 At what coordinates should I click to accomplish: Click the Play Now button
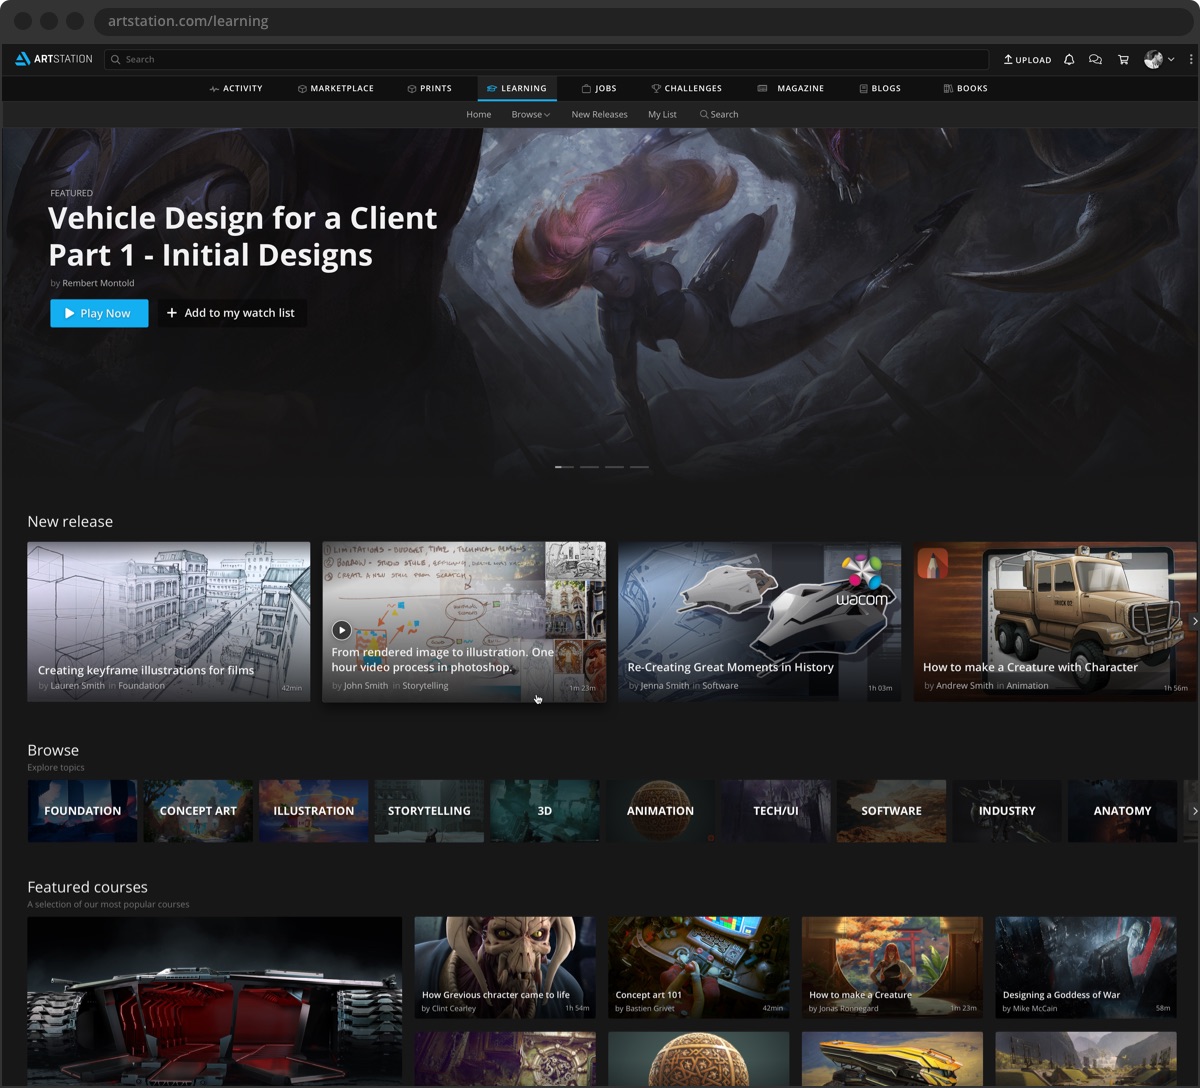pos(99,313)
